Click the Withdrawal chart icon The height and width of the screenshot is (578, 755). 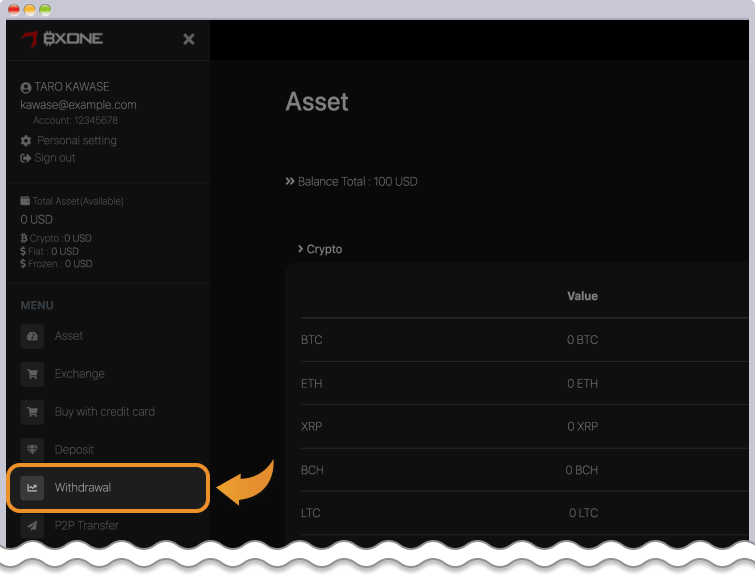pyautogui.click(x=32, y=488)
